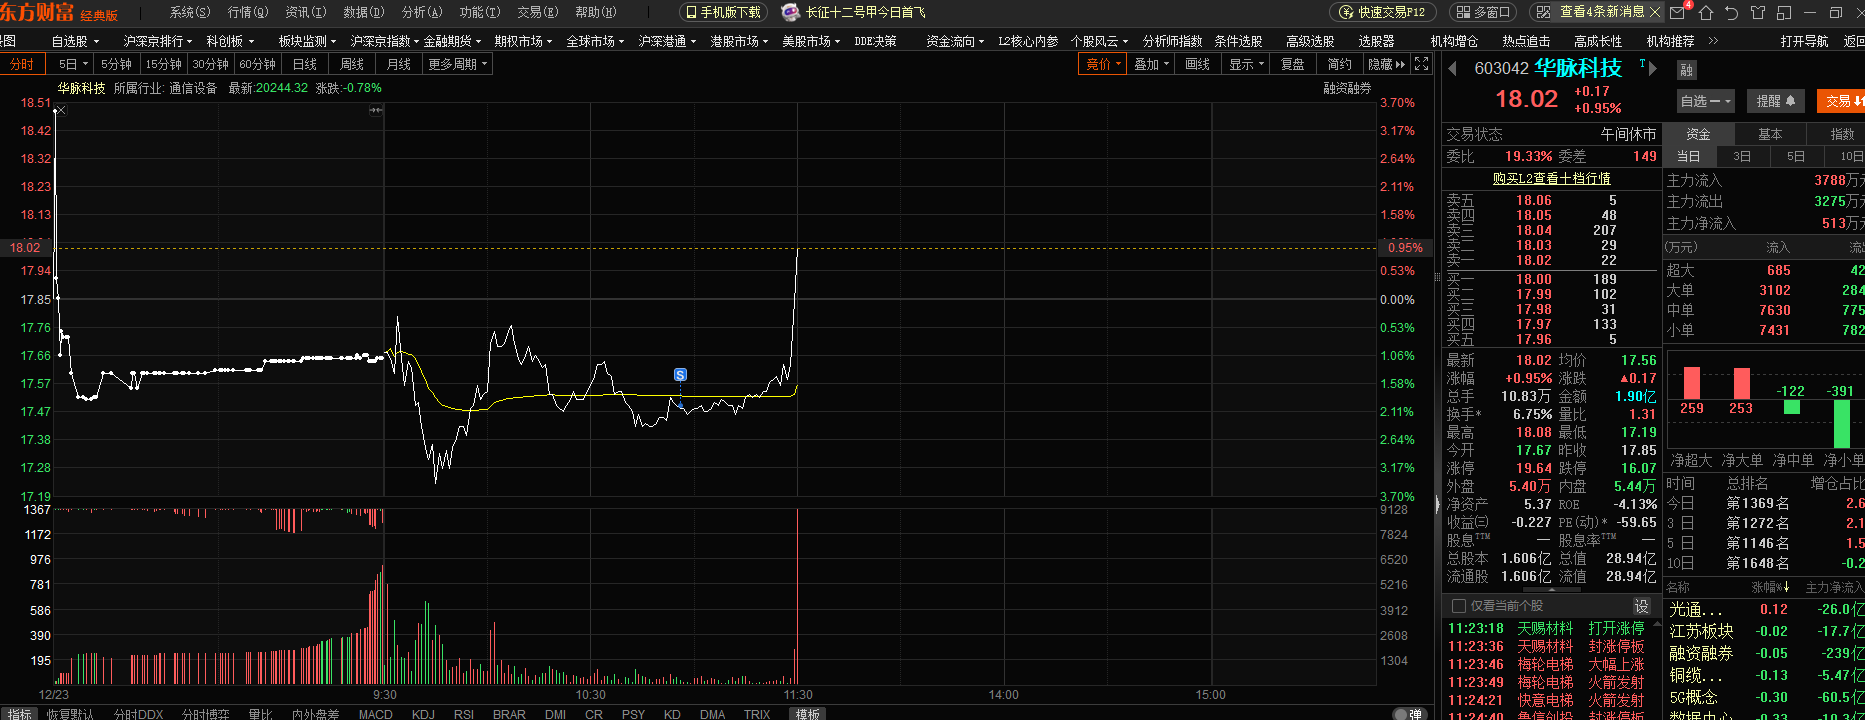The image size is (1865, 720).
Task: Click the 复盘 replay button
Action: (x=1293, y=64)
